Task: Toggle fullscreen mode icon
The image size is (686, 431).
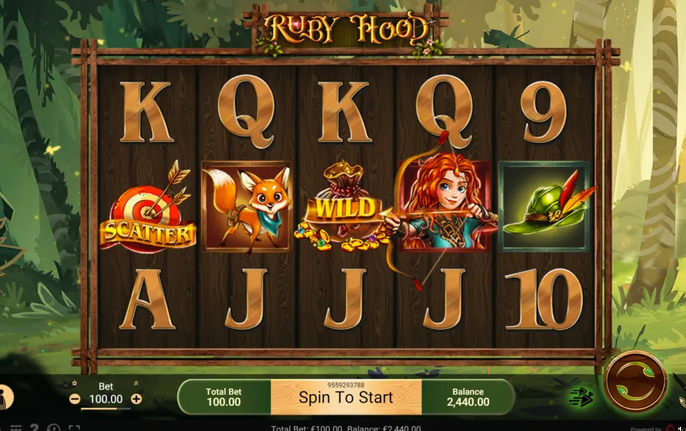Action: (x=74, y=427)
